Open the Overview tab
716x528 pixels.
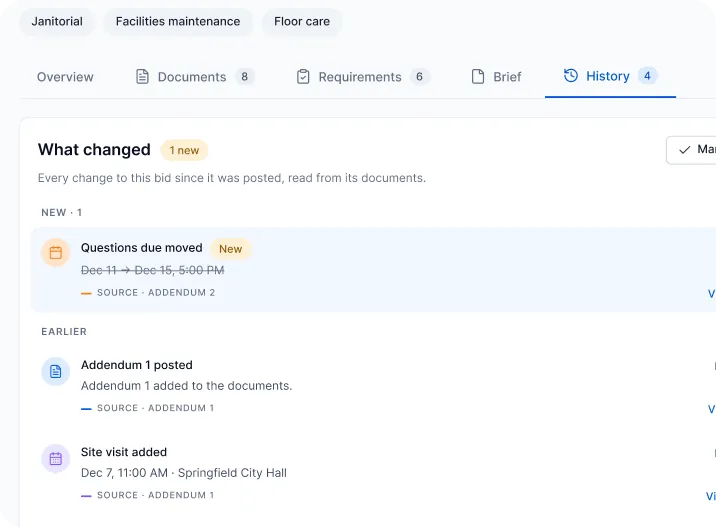[65, 77]
